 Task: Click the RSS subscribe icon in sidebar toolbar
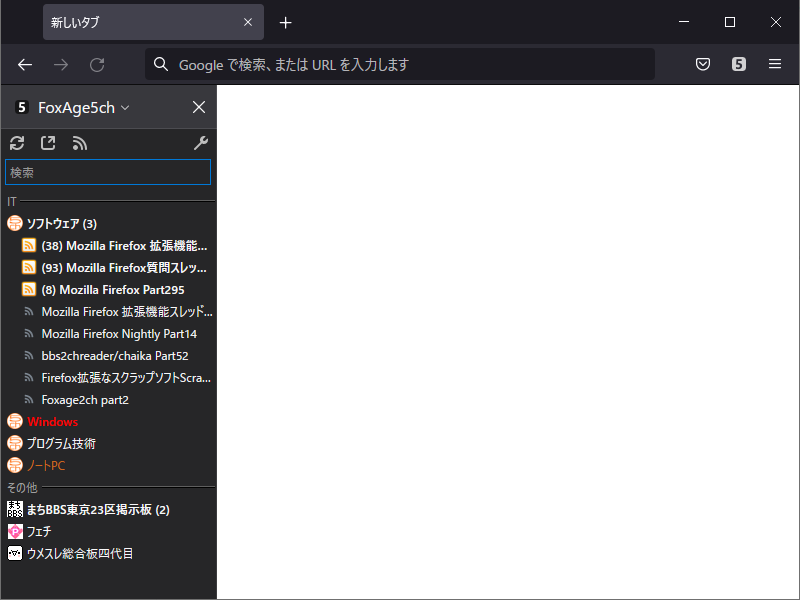click(80, 143)
